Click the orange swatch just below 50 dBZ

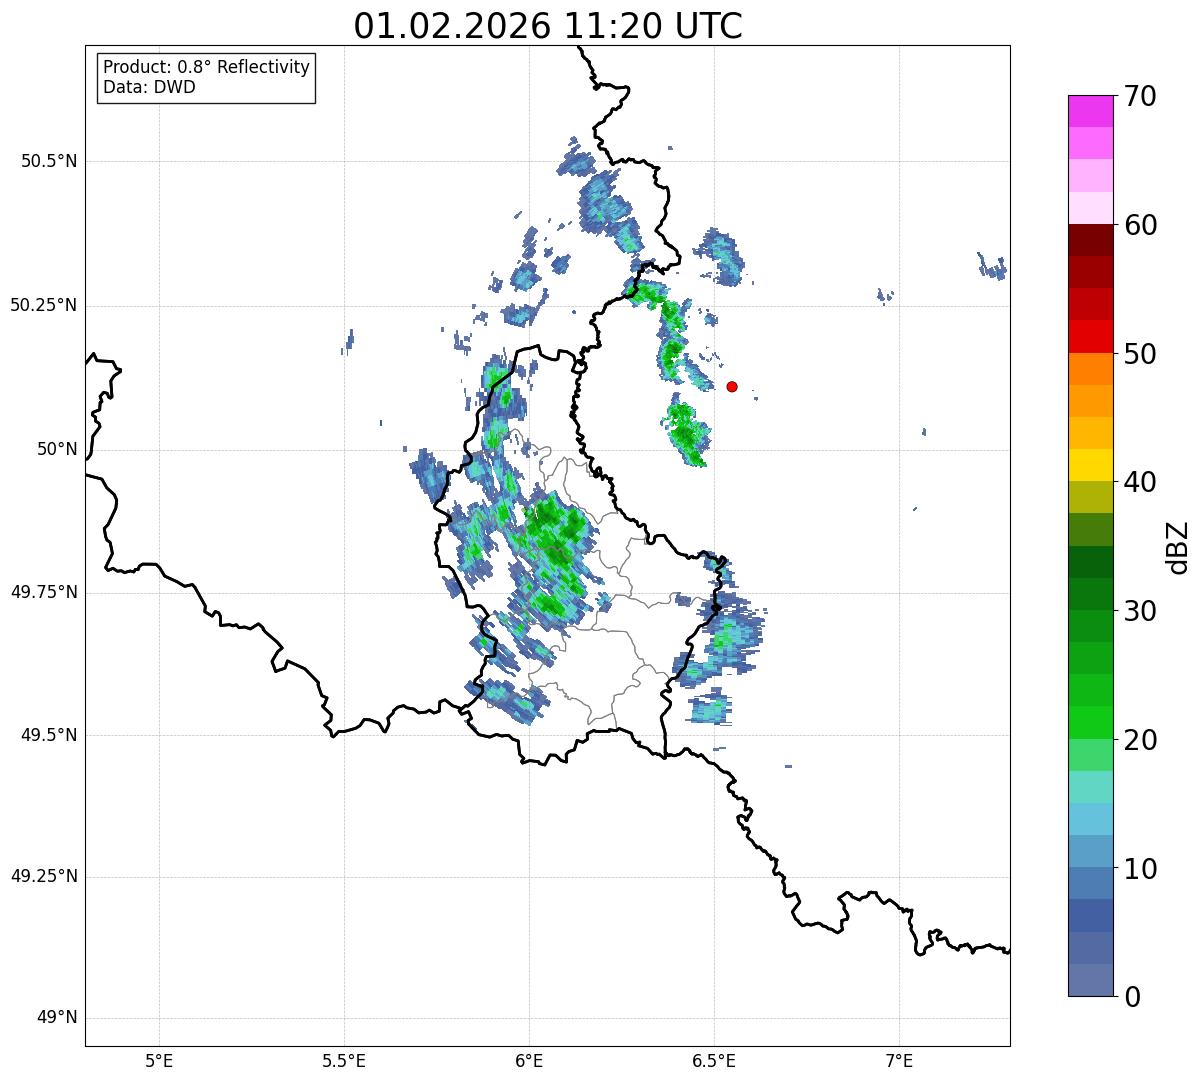click(1090, 369)
